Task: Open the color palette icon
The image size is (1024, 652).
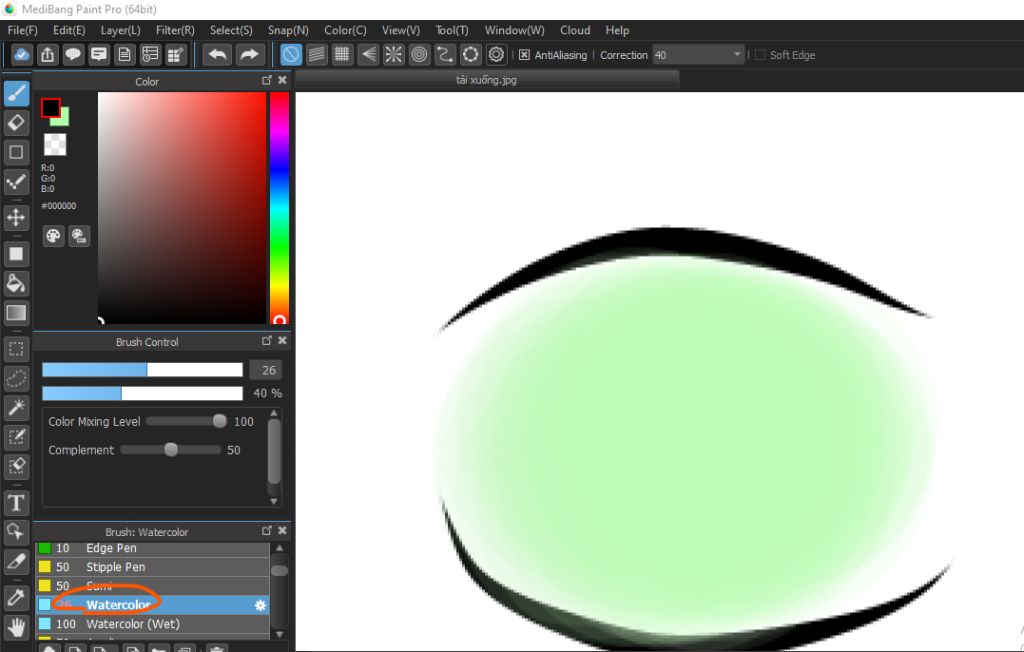Action: pos(54,236)
